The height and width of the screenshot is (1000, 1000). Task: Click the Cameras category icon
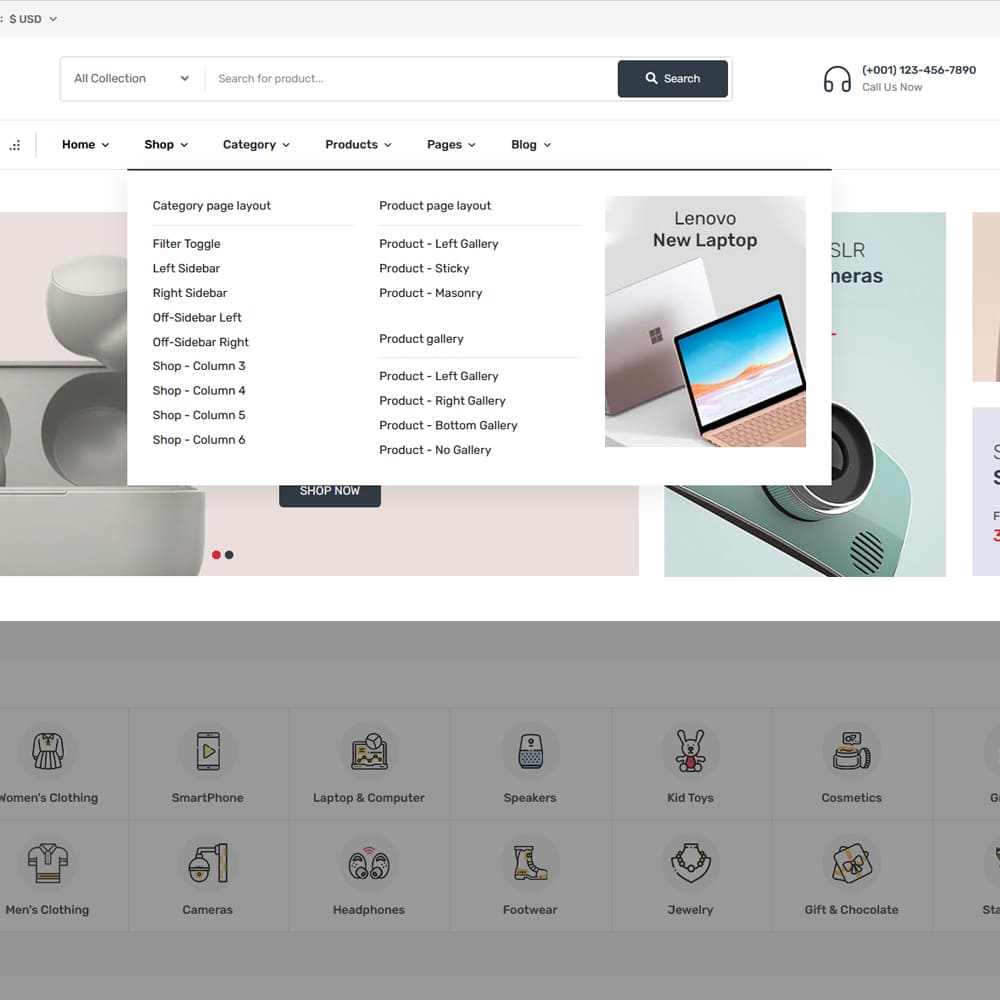click(x=208, y=863)
